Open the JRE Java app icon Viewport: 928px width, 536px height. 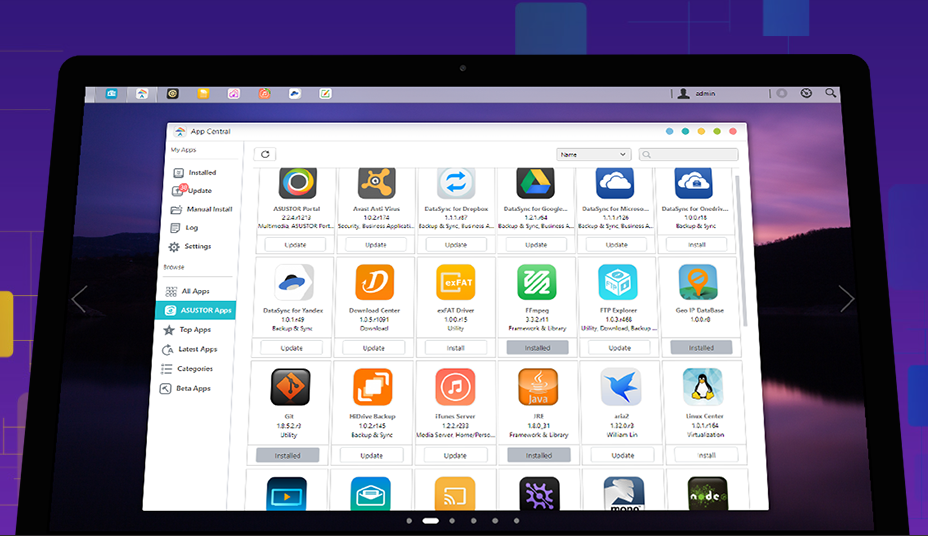coord(537,387)
